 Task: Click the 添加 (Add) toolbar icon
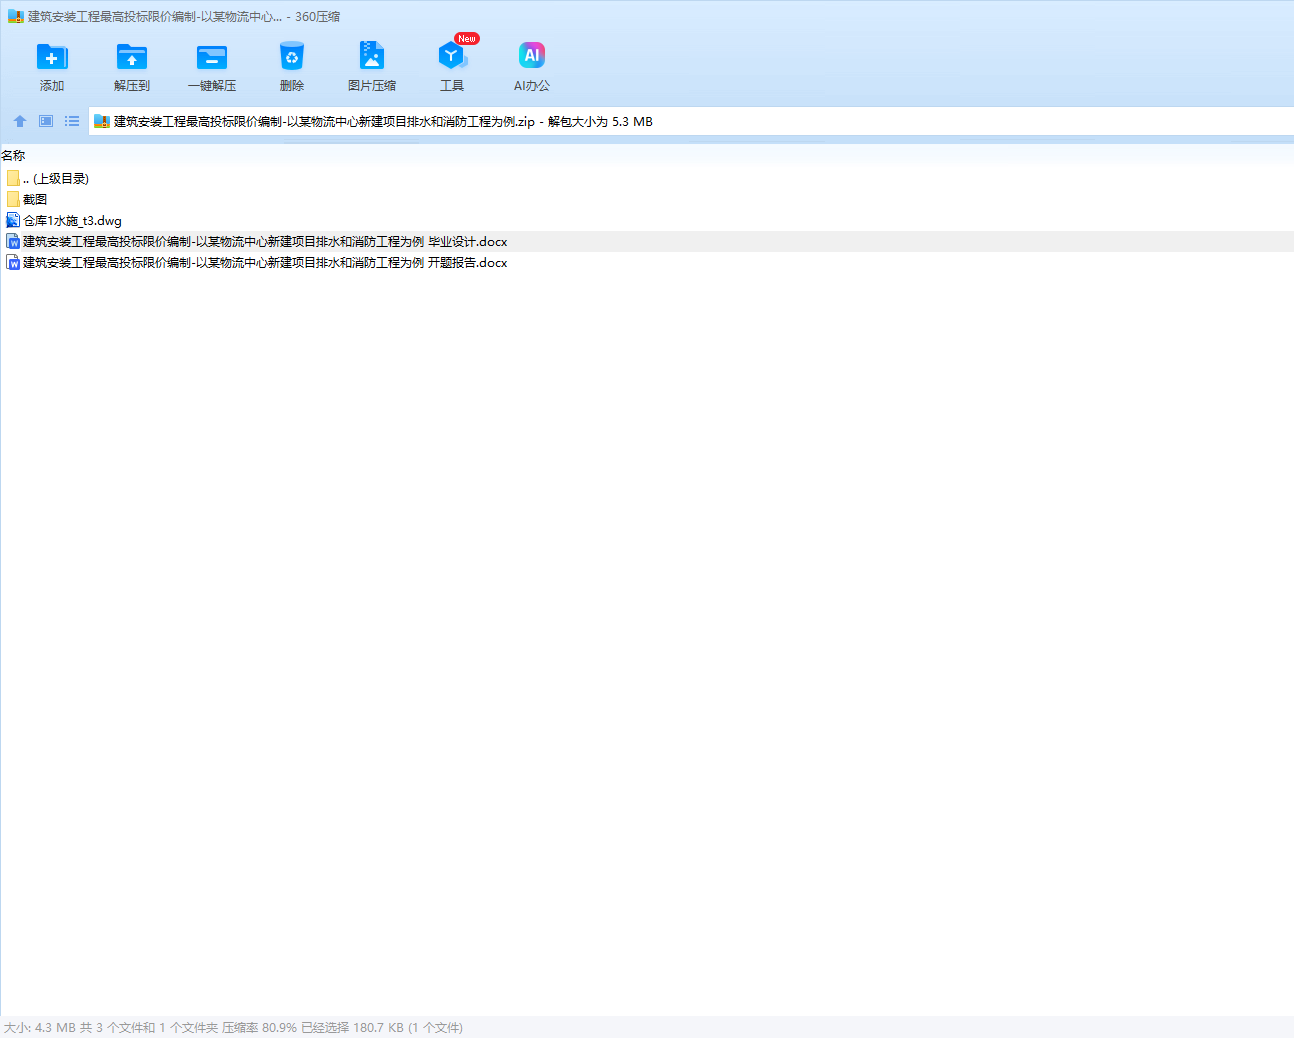pyautogui.click(x=52, y=57)
